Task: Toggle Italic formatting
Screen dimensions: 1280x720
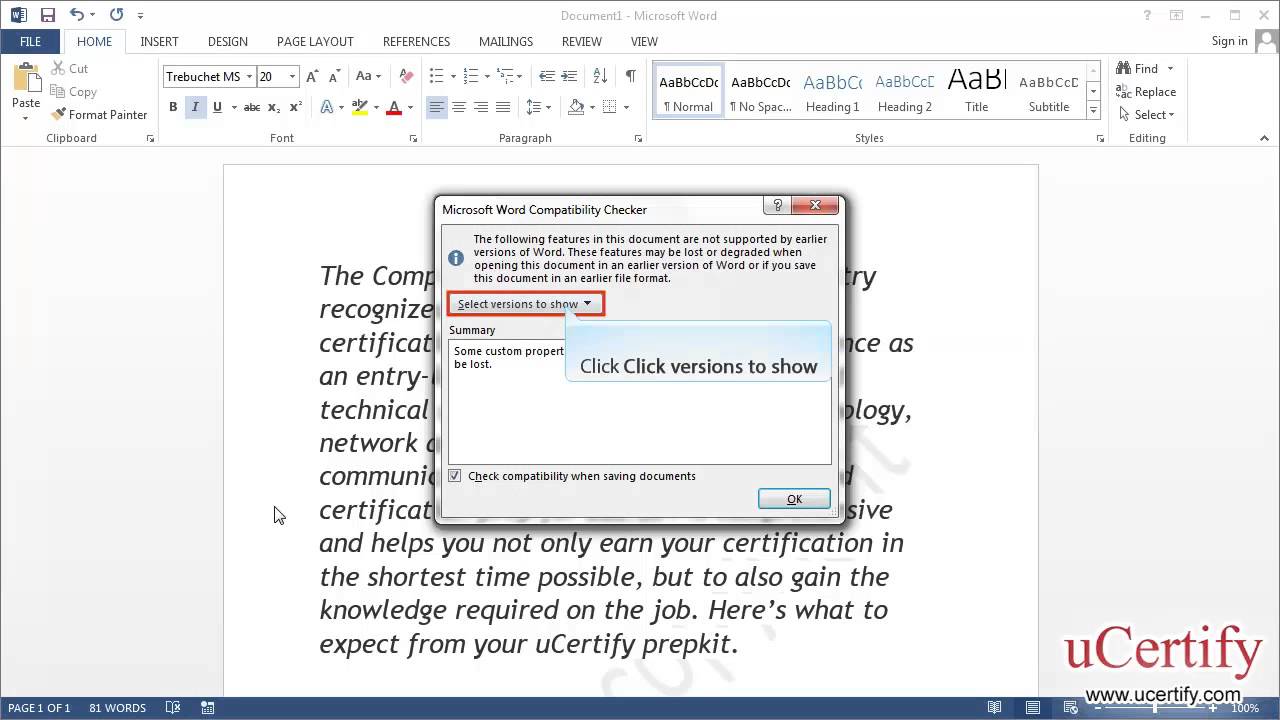Action: (x=195, y=107)
